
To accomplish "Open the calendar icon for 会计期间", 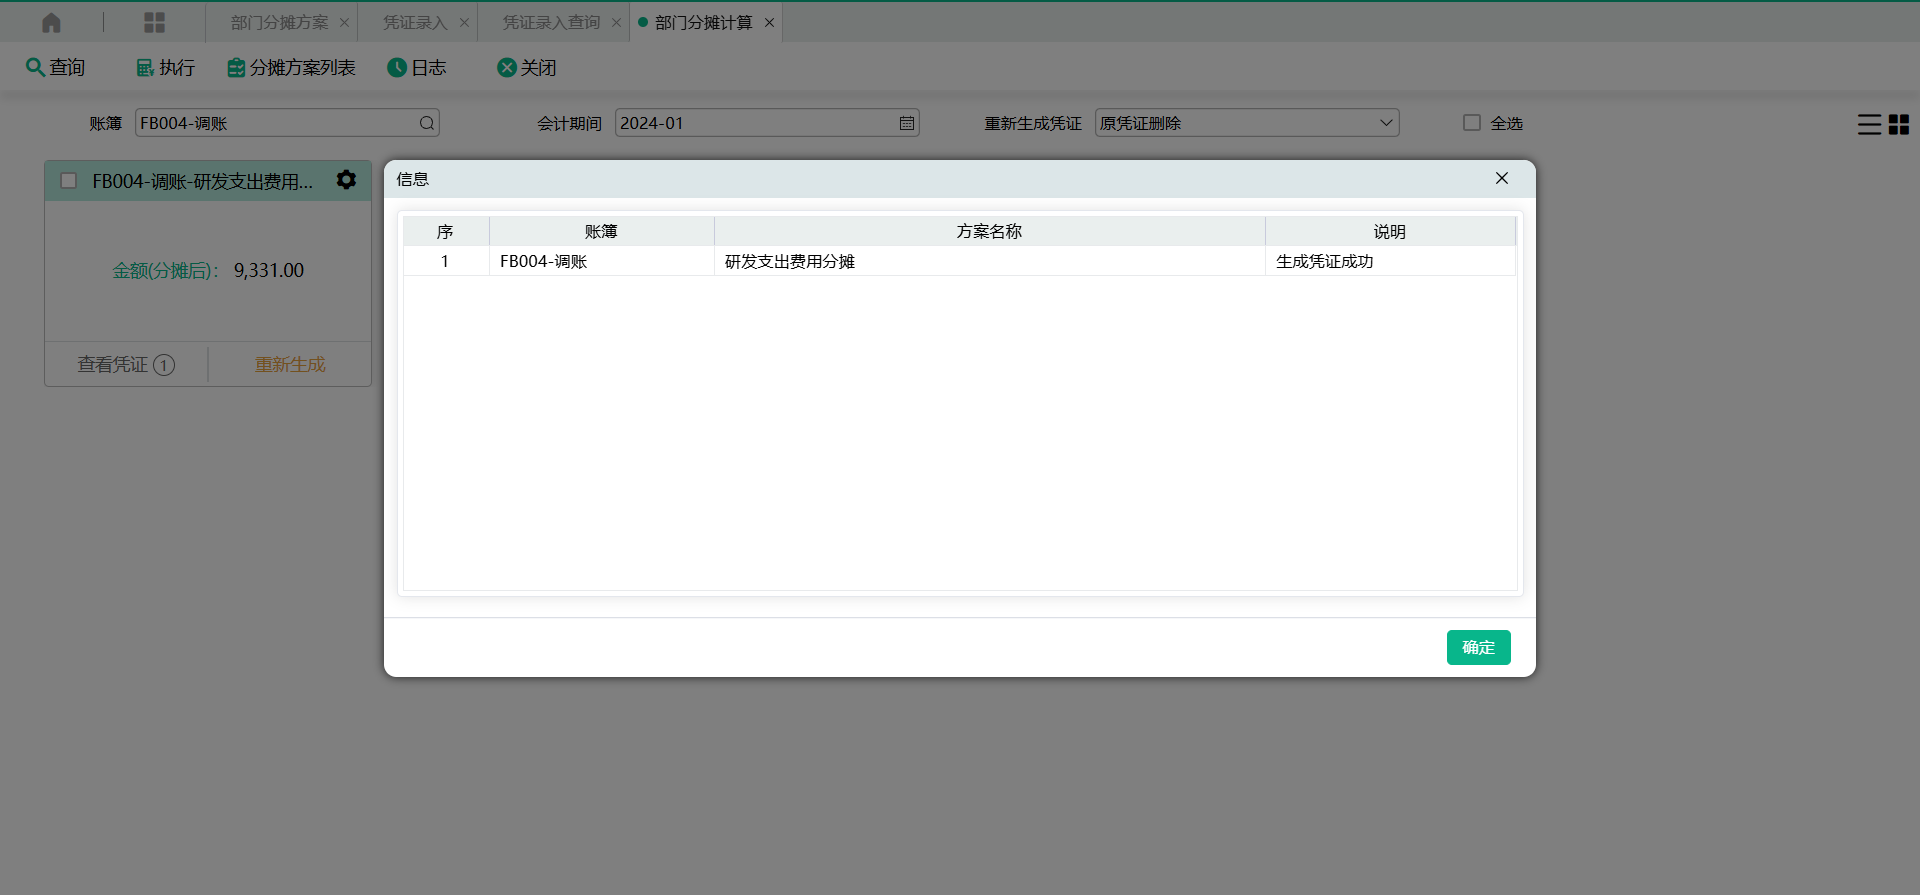I will [x=907, y=123].
